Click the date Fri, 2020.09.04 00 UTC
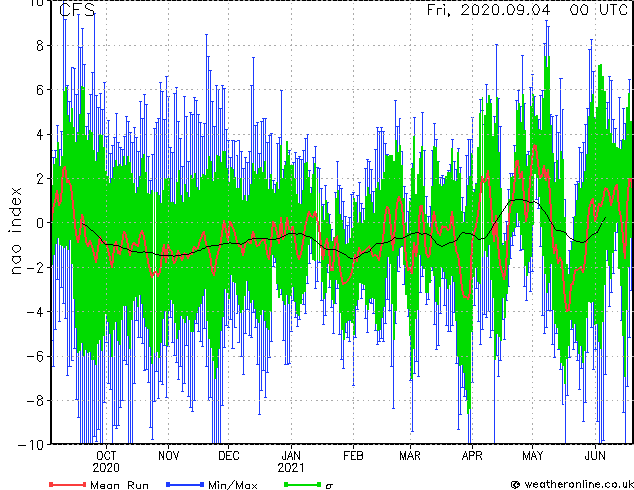Image resolution: width=634 pixels, height=490 pixels. [527, 10]
